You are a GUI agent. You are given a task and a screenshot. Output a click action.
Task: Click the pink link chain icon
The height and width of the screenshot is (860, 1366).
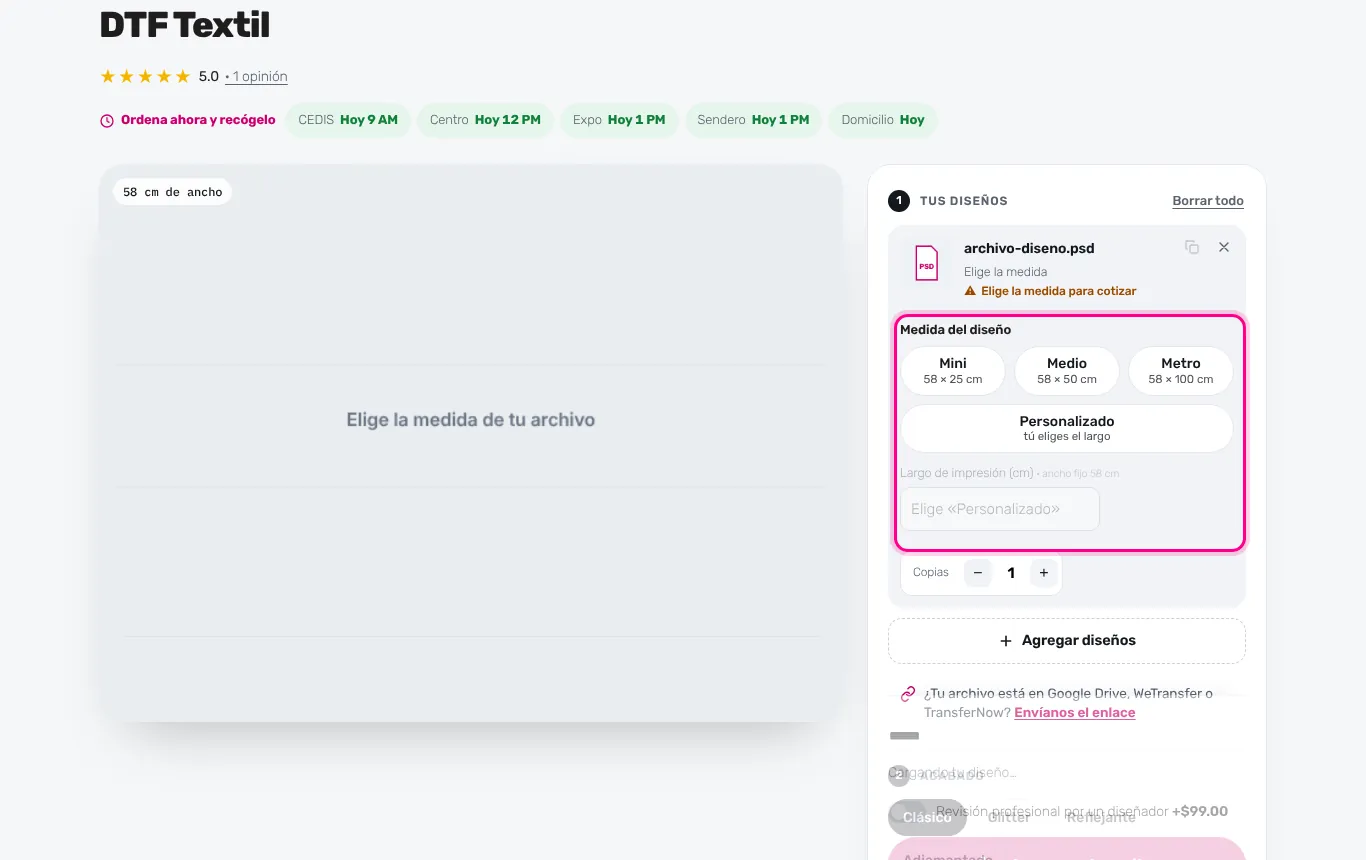click(908, 694)
